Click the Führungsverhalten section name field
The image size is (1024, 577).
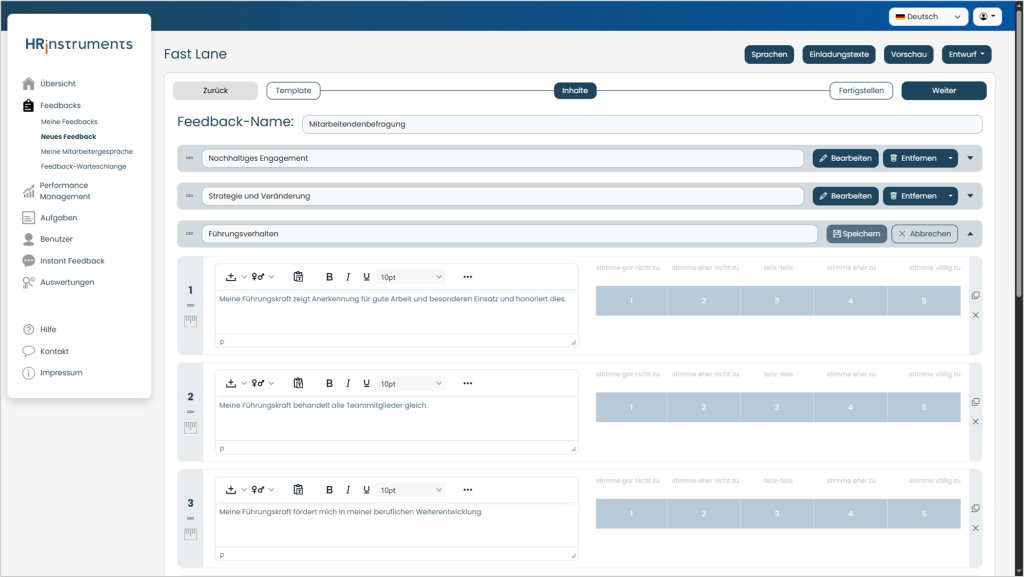point(509,234)
